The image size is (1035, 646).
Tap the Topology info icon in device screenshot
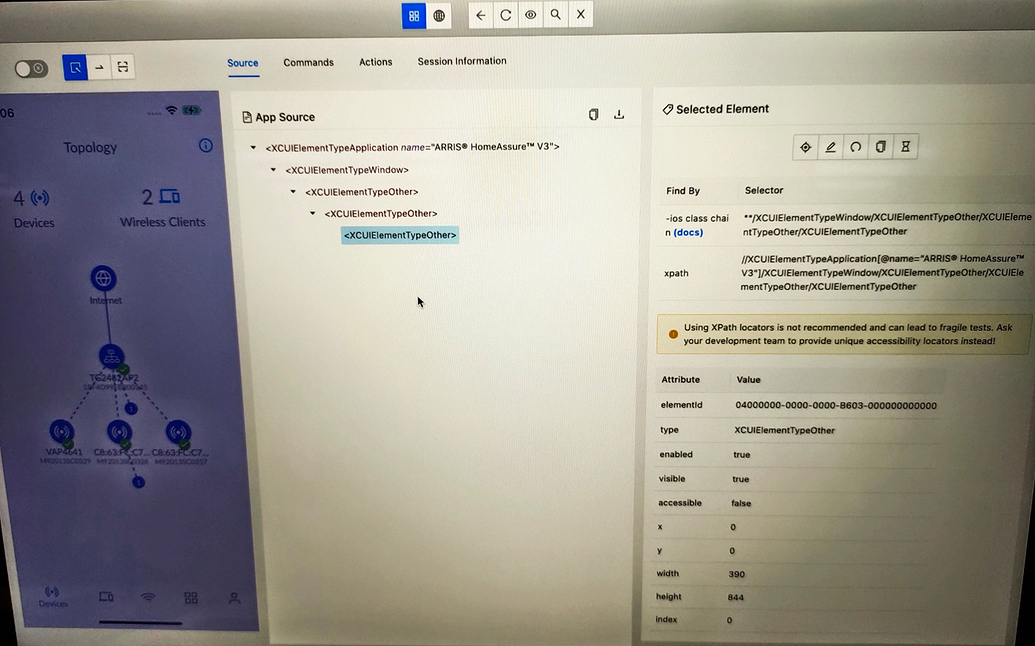206,146
